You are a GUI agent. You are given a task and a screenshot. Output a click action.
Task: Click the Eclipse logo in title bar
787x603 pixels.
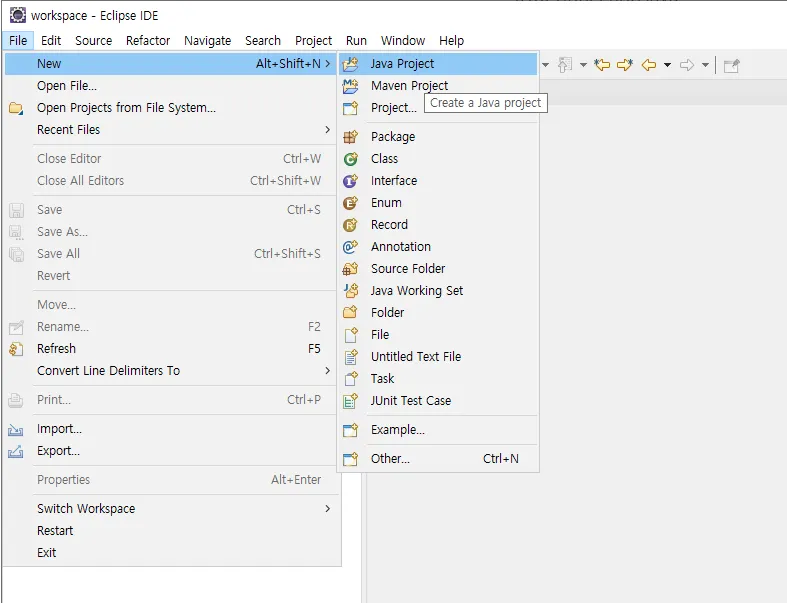click(x=18, y=15)
